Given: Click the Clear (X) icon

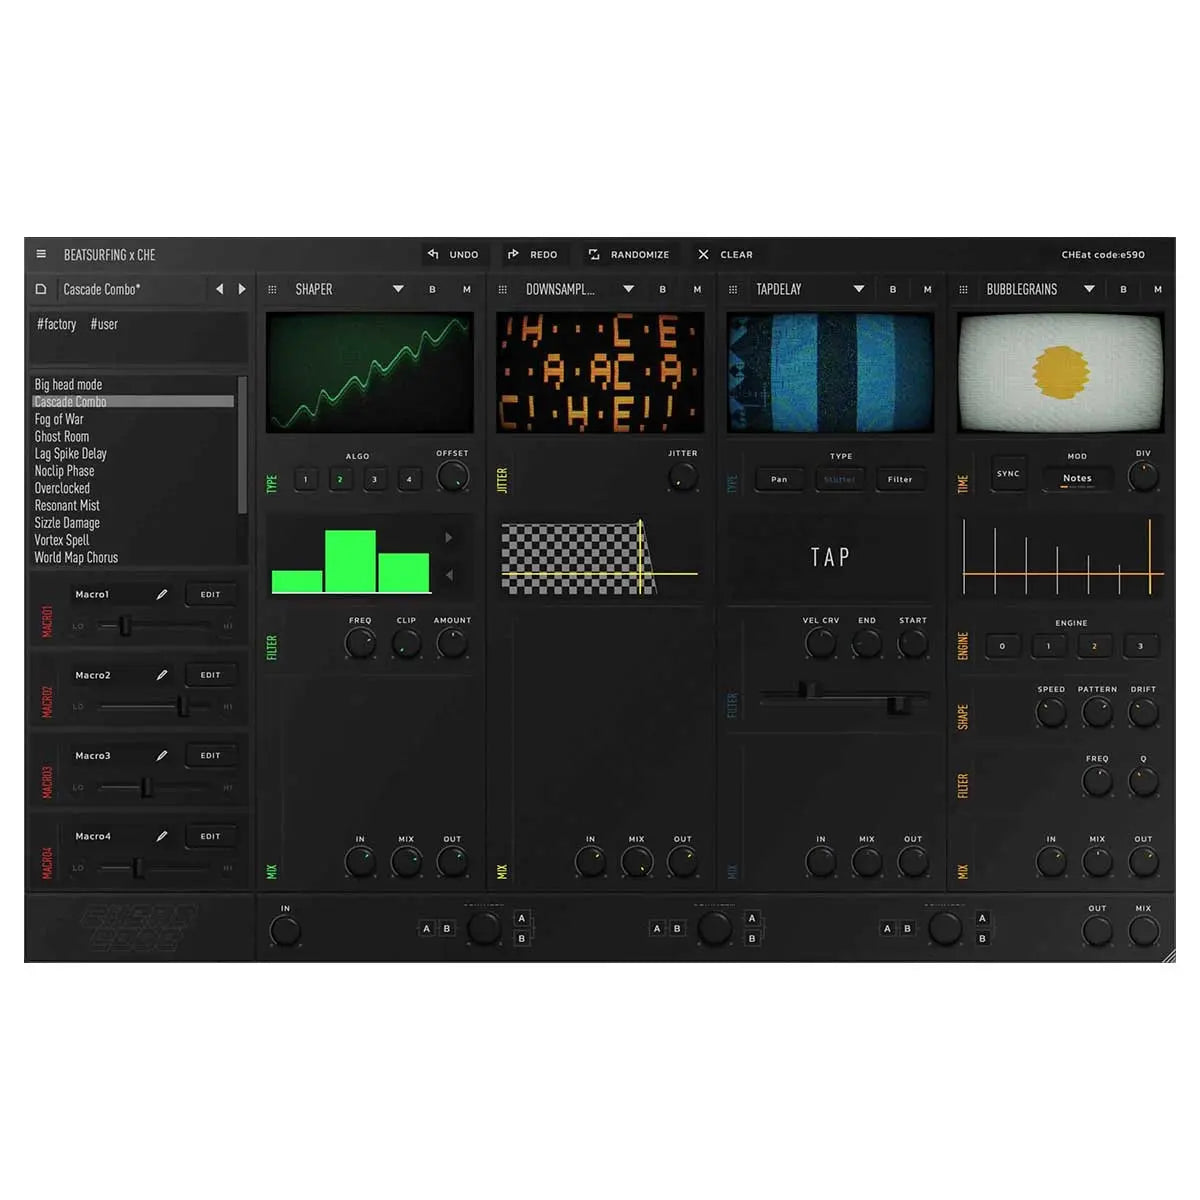Looking at the screenshot, I should [x=703, y=254].
